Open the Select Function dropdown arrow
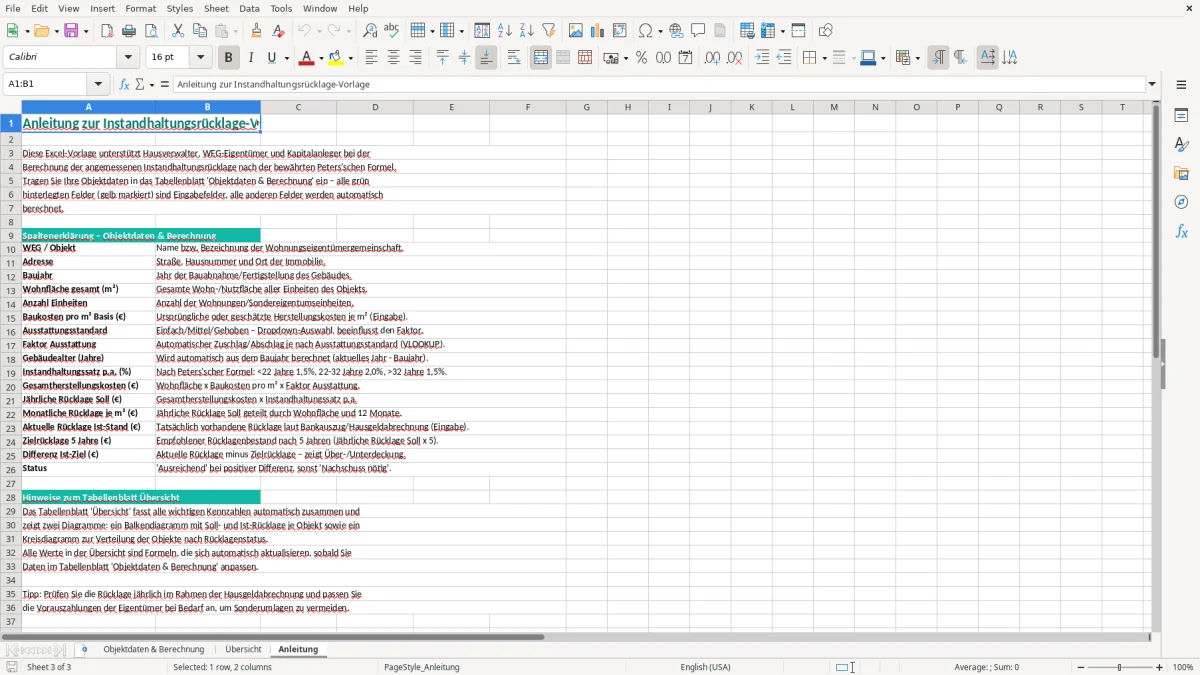This screenshot has width=1200, height=675. [152, 84]
